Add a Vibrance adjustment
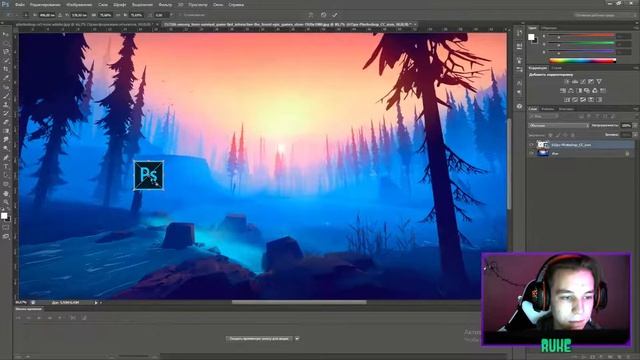640x360 pixels. (599, 82)
